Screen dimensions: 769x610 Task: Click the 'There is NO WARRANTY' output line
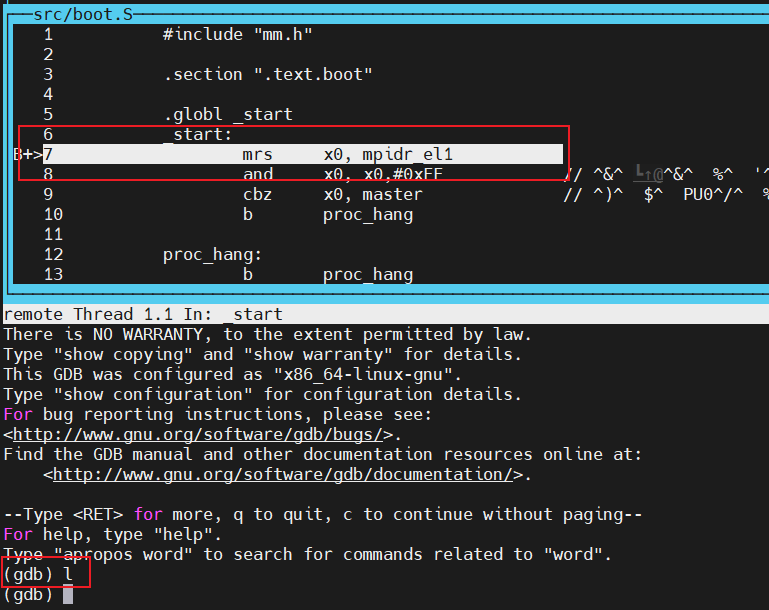click(x=267, y=334)
